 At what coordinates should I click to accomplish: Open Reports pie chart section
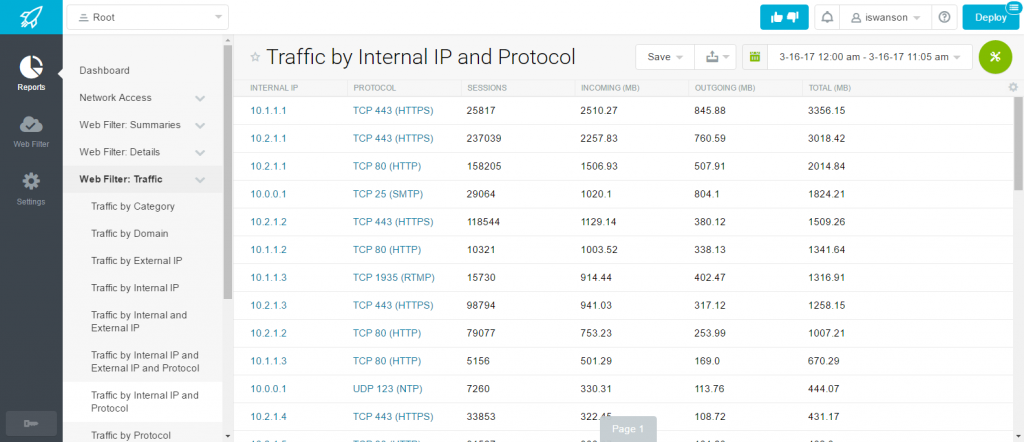point(31,73)
